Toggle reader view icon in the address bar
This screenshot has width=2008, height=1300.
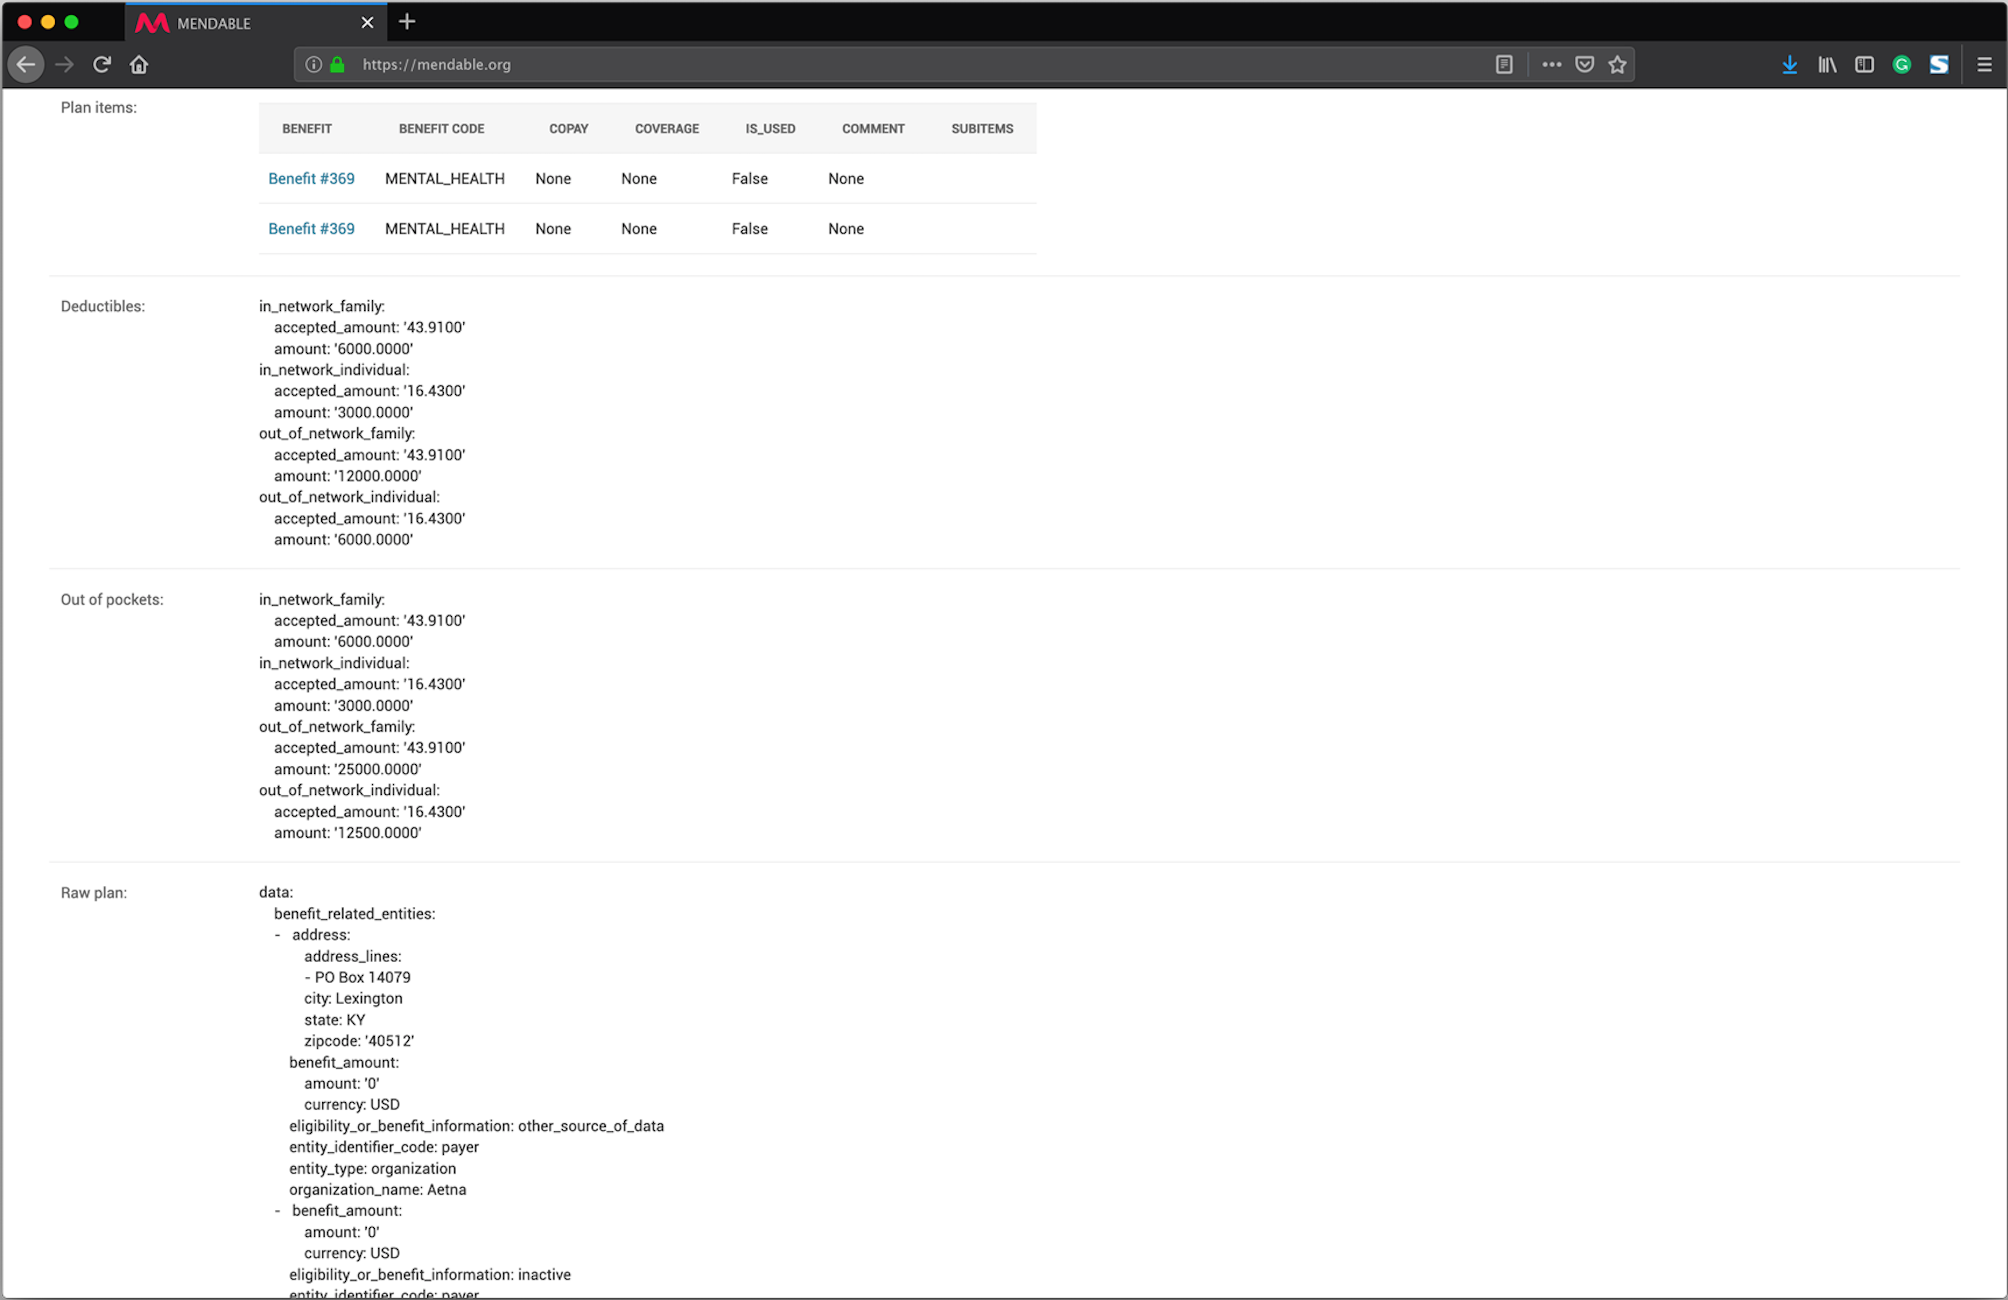[1504, 65]
